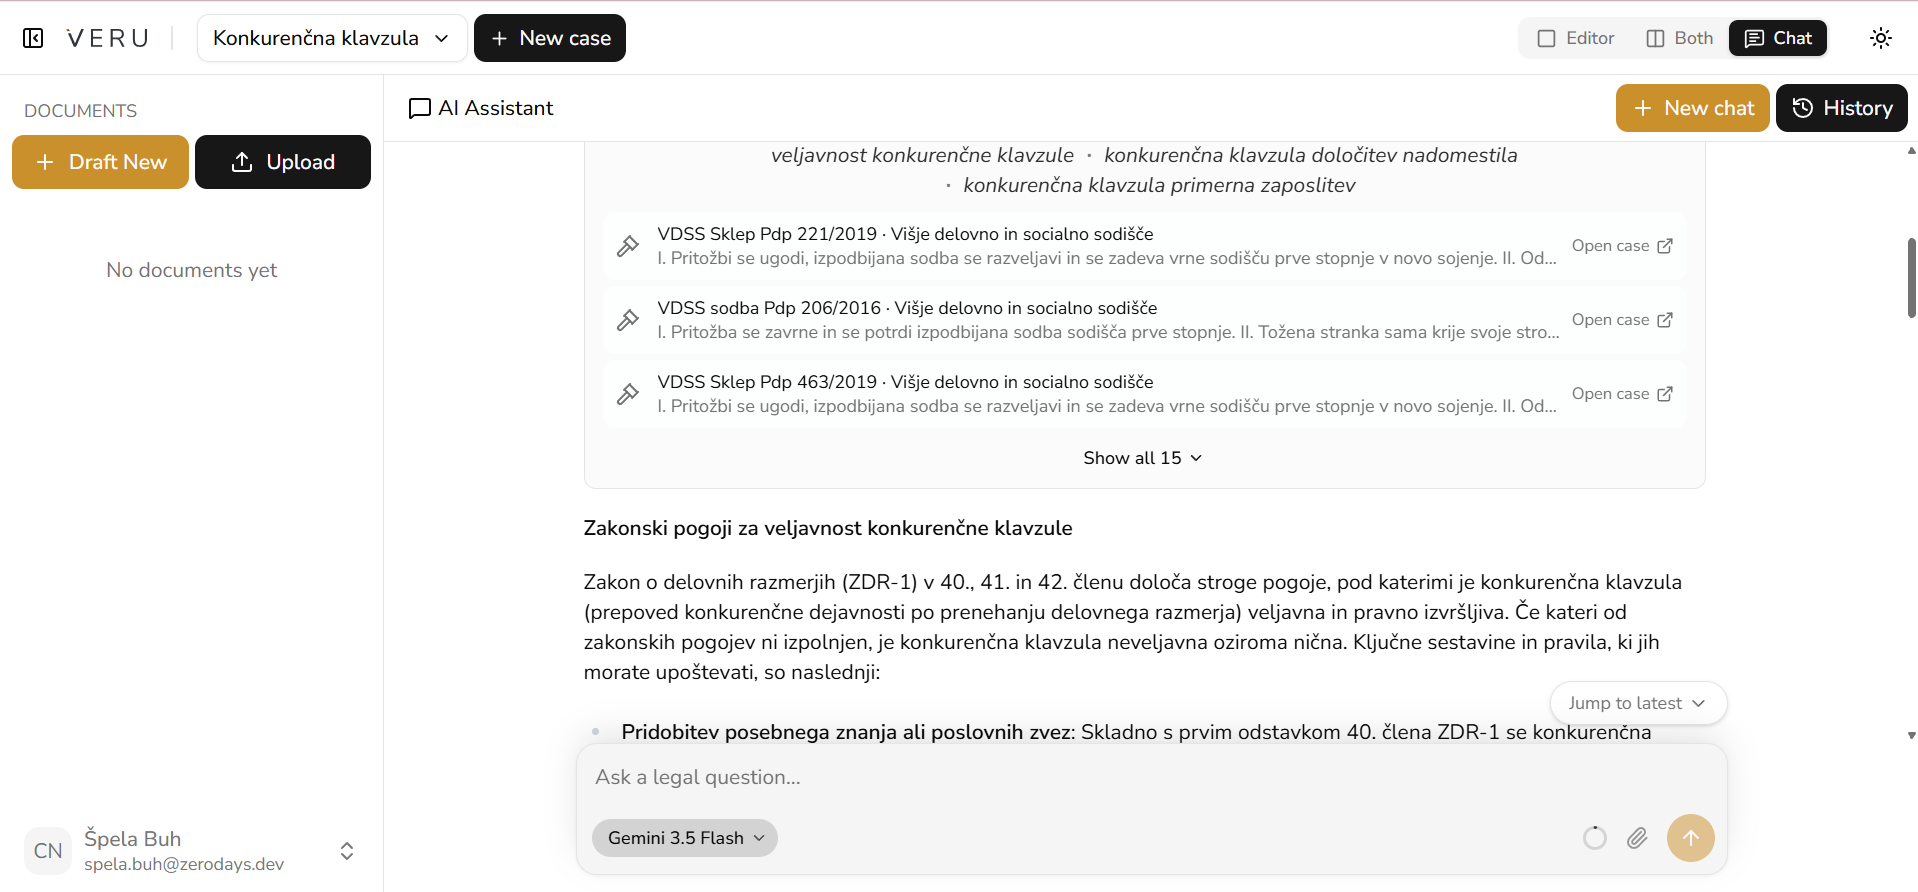1918x892 pixels.
Task: Open chat History
Action: coord(1842,108)
